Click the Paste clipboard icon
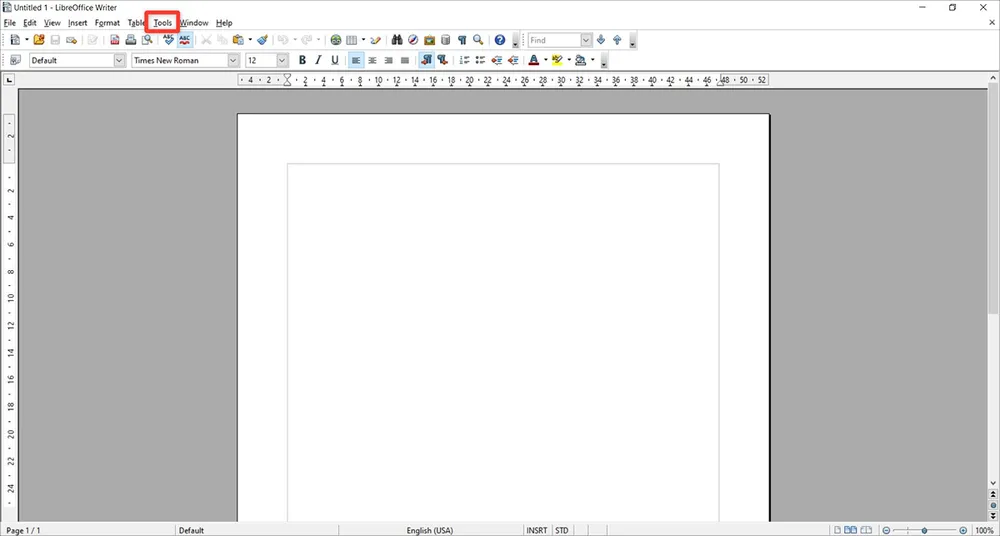Image resolution: width=1000 pixels, height=536 pixels. [x=239, y=40]
